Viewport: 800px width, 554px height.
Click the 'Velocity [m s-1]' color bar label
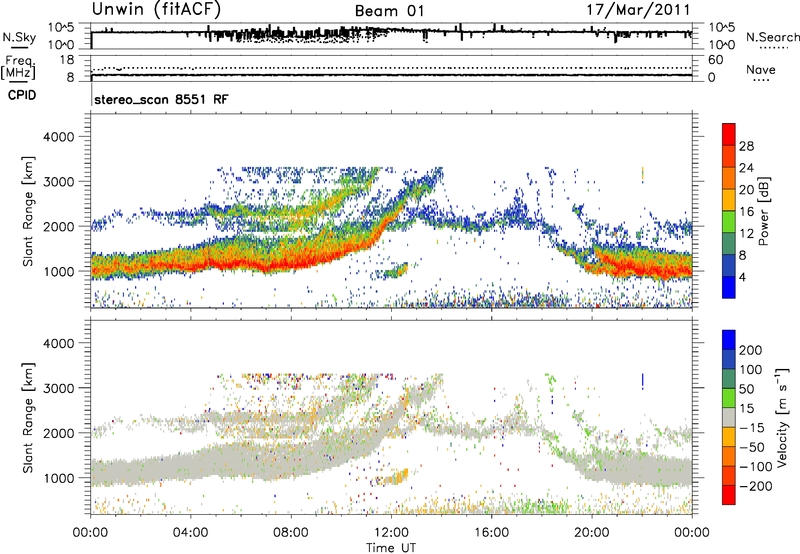782,417
